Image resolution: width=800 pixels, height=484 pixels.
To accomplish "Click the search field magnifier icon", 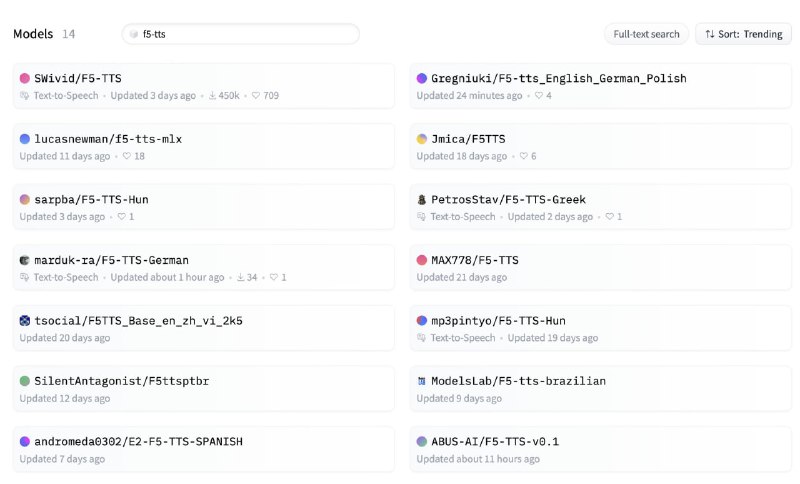I will tap(134, 34).
